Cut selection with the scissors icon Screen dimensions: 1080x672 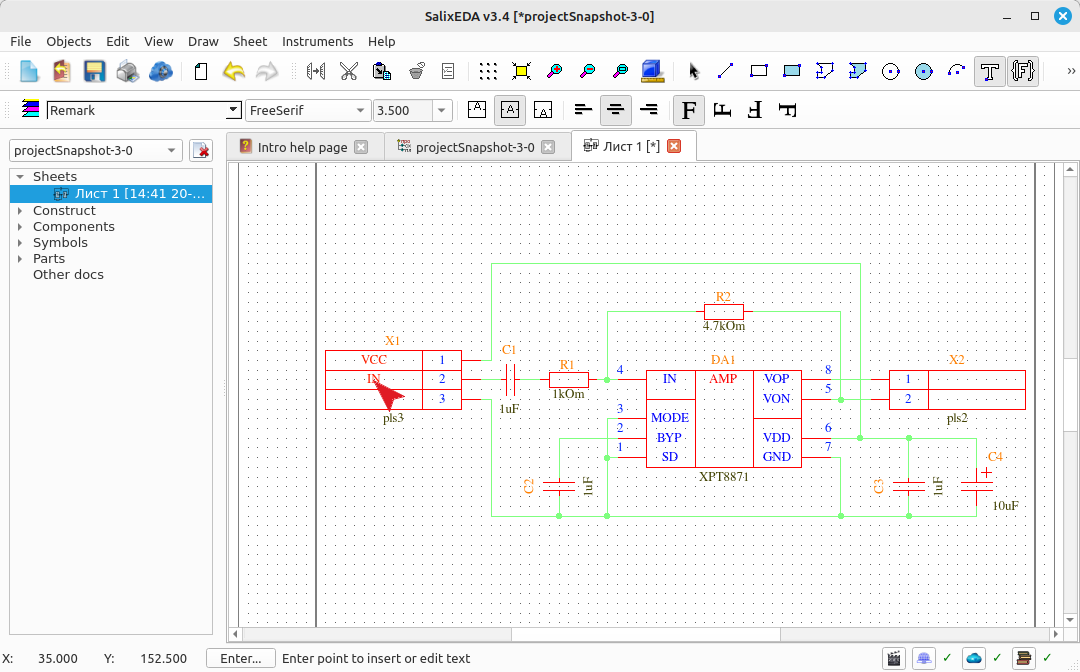pos(349,71)
